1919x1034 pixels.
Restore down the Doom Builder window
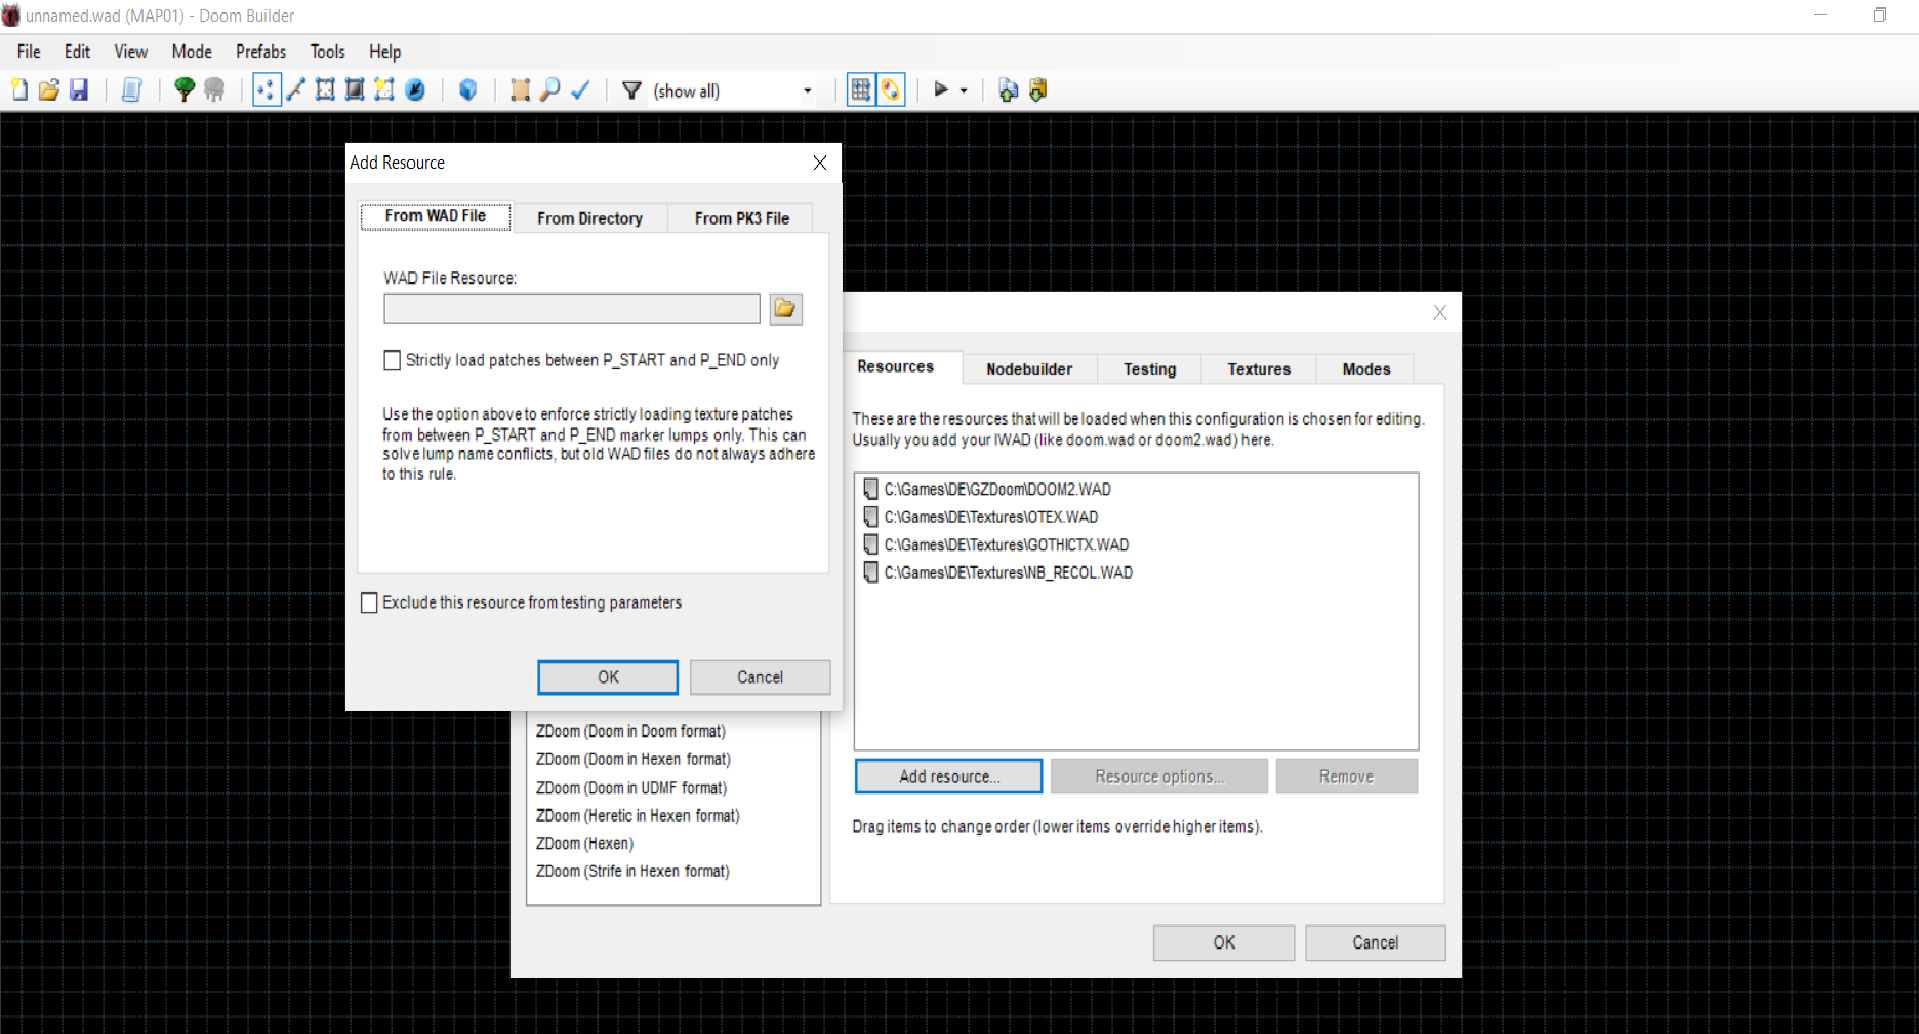coord(1880,15)
